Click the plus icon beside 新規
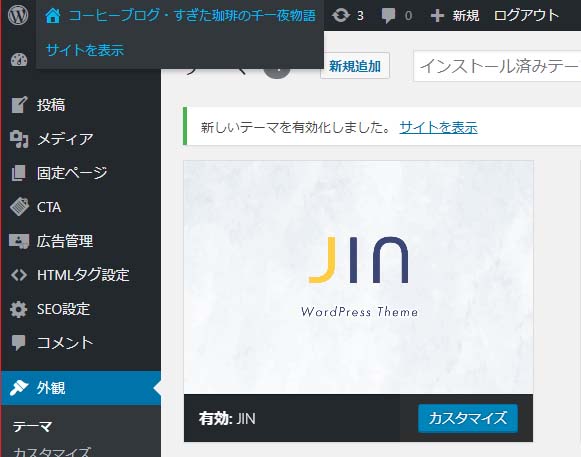 pyautogui.click(x=437, y=16)
